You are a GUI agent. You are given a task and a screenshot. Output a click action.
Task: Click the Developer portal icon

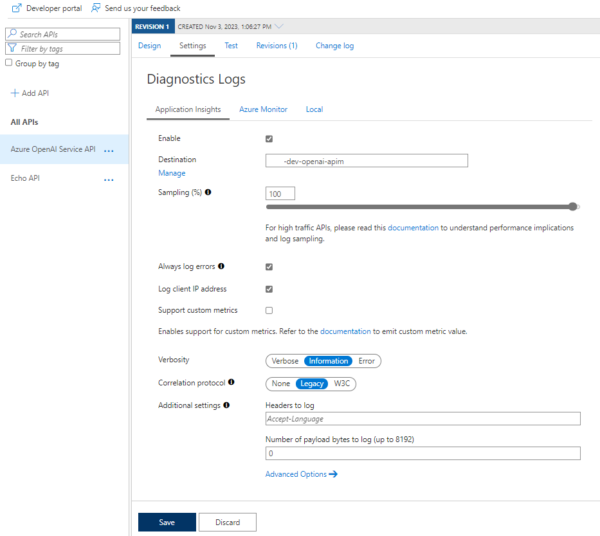pos(15,8)
